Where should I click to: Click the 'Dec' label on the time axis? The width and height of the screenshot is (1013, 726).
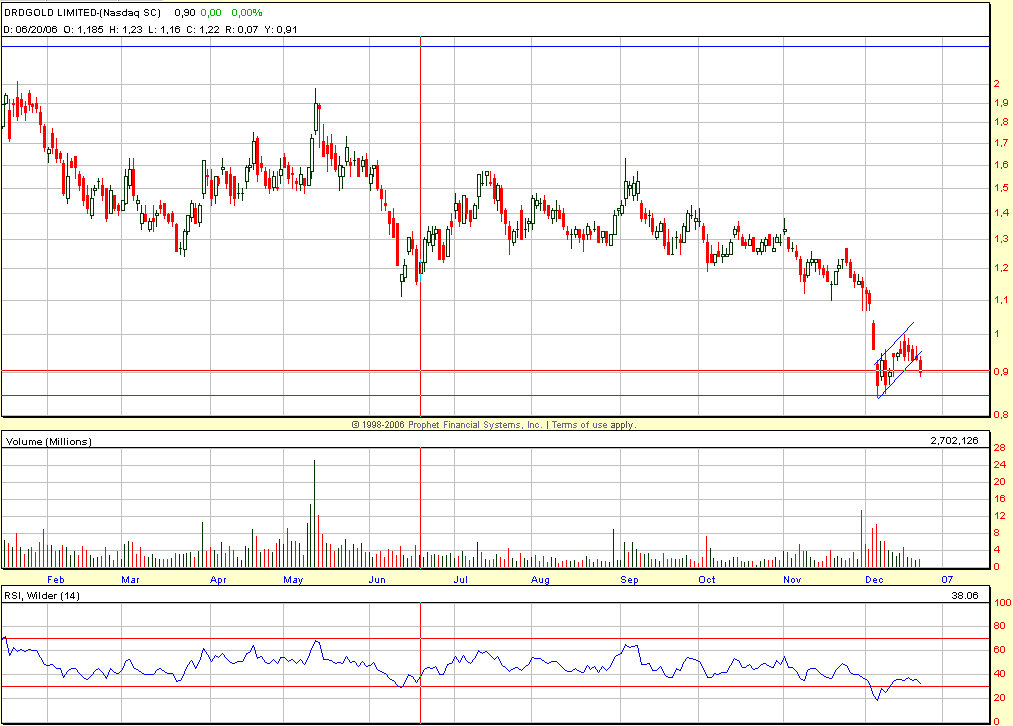[873, 579]
